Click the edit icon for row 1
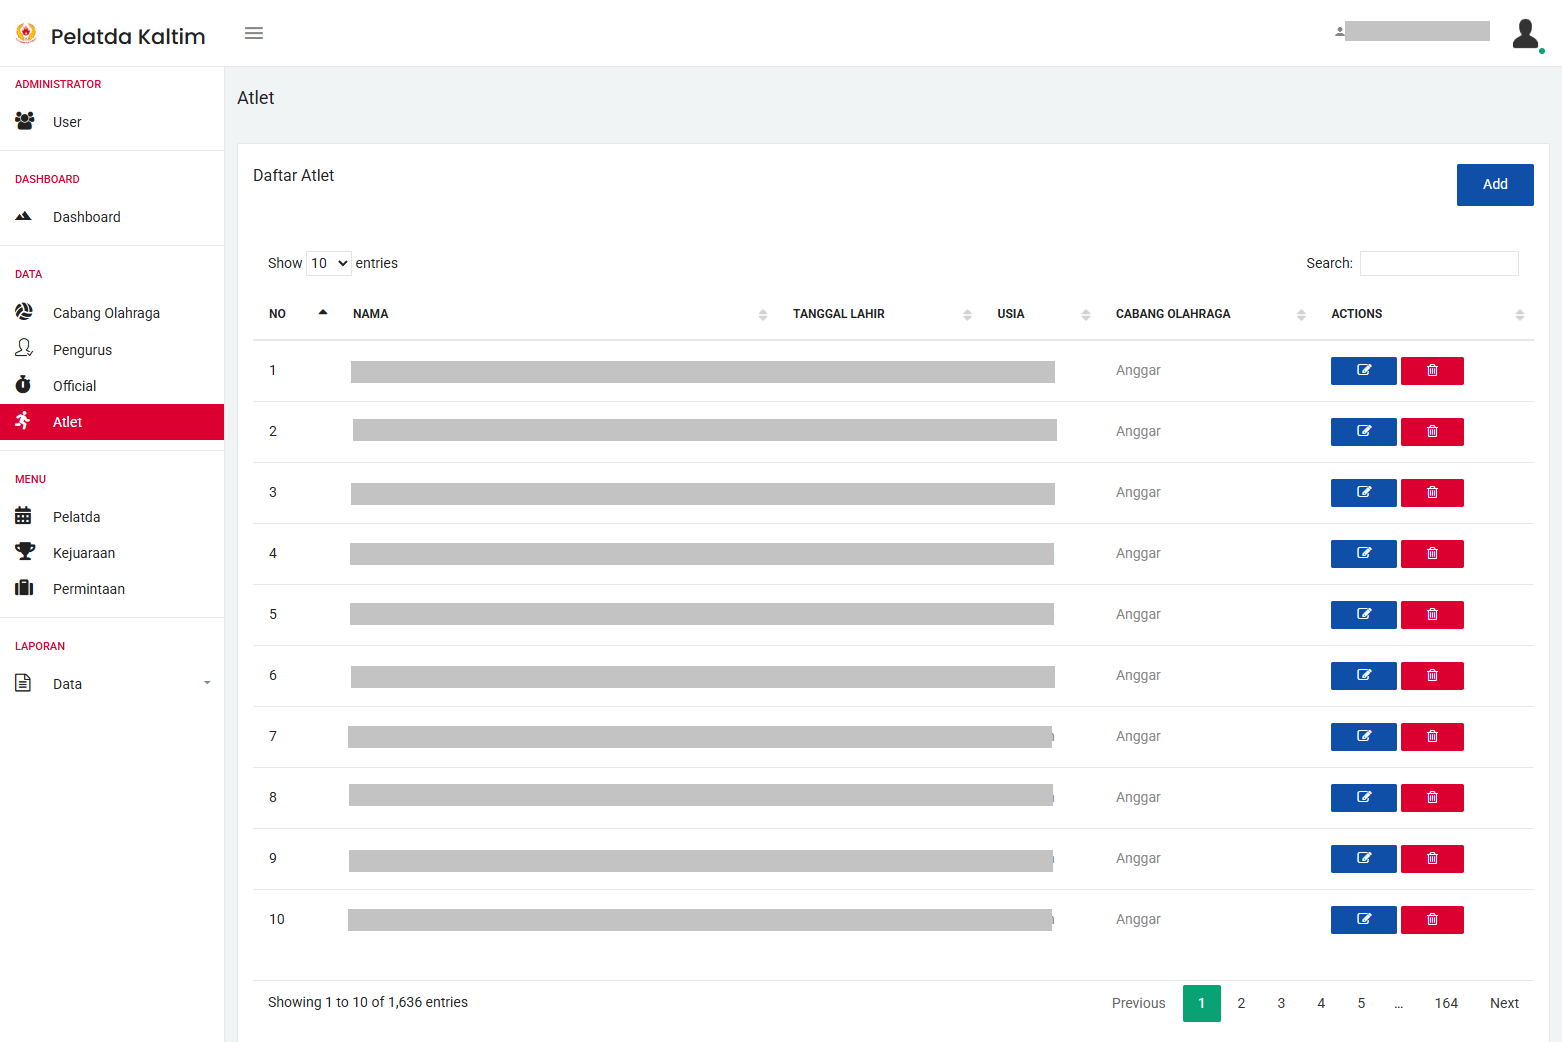This screenshot has height=1042, width=1562. (x=1363, y=371)
